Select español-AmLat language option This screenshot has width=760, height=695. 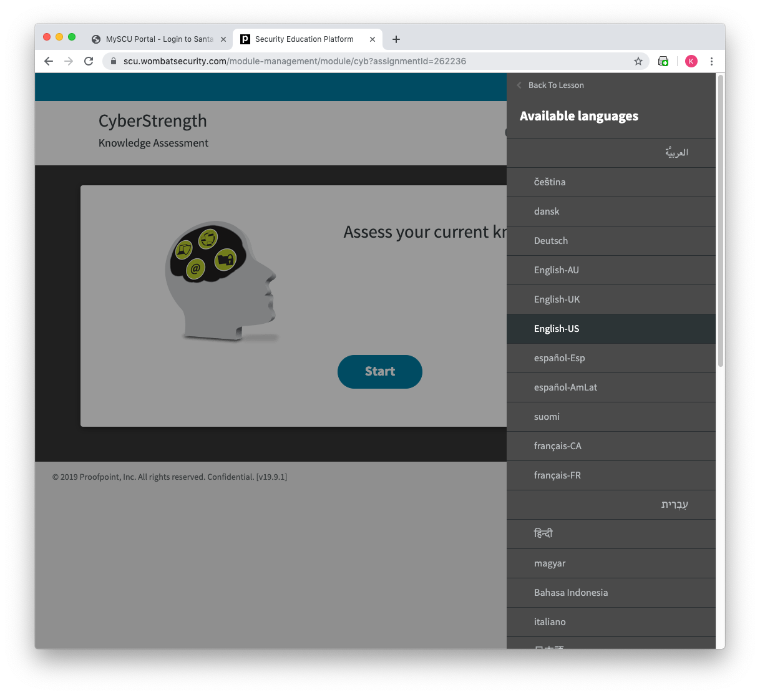point(565,387)
